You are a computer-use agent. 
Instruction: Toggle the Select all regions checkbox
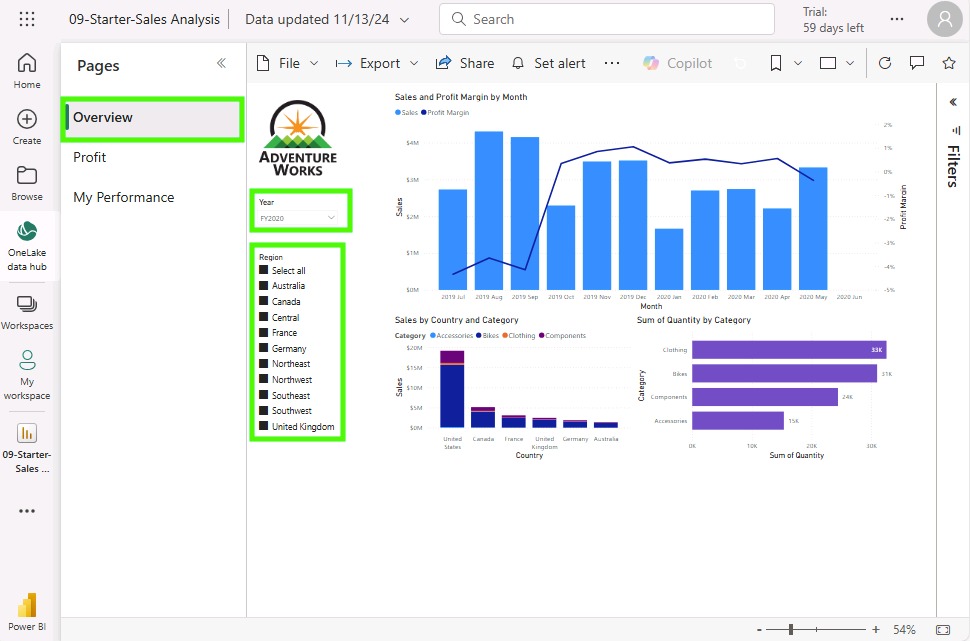[264, 269]
